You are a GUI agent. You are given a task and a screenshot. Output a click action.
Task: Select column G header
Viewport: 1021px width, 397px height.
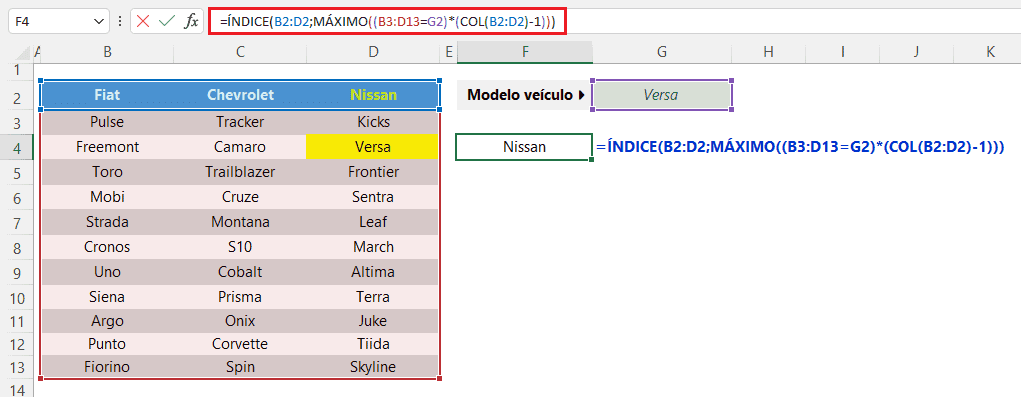pos(662,52)
